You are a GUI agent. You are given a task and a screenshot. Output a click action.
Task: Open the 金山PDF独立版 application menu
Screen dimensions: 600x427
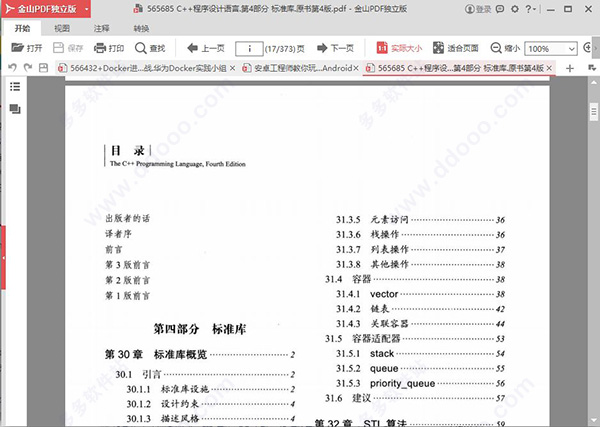(x=46, y=9)
